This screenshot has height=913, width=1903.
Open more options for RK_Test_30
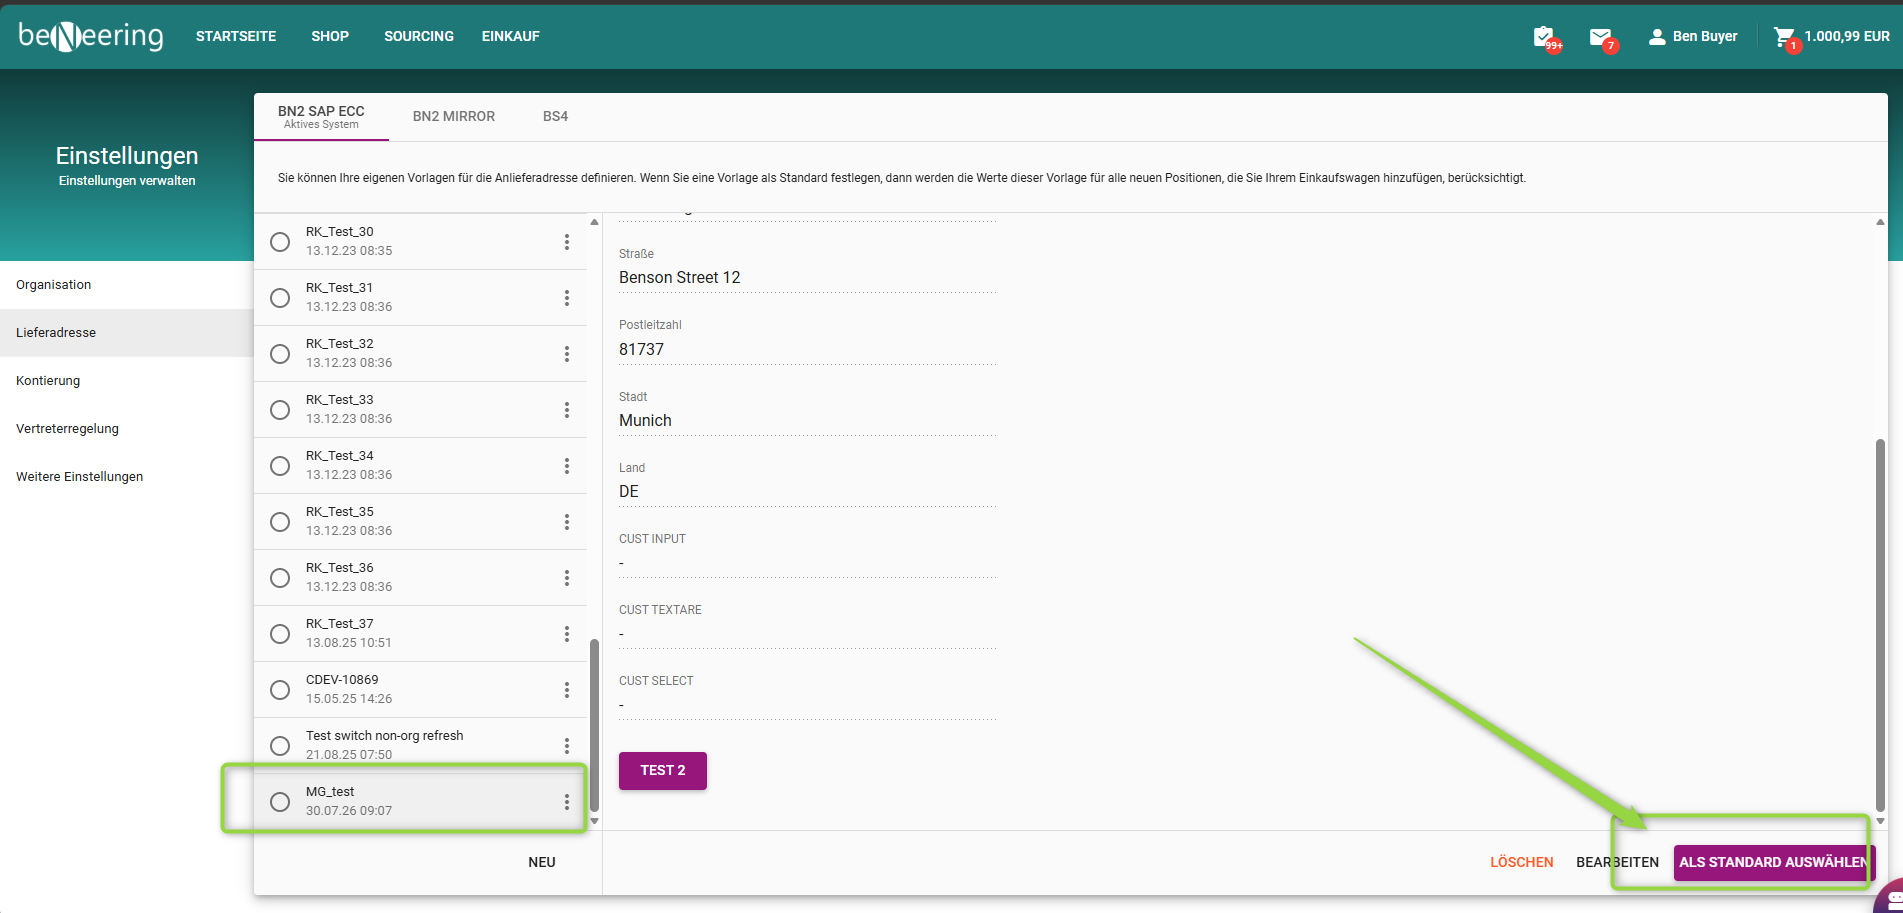click(566, 242)
